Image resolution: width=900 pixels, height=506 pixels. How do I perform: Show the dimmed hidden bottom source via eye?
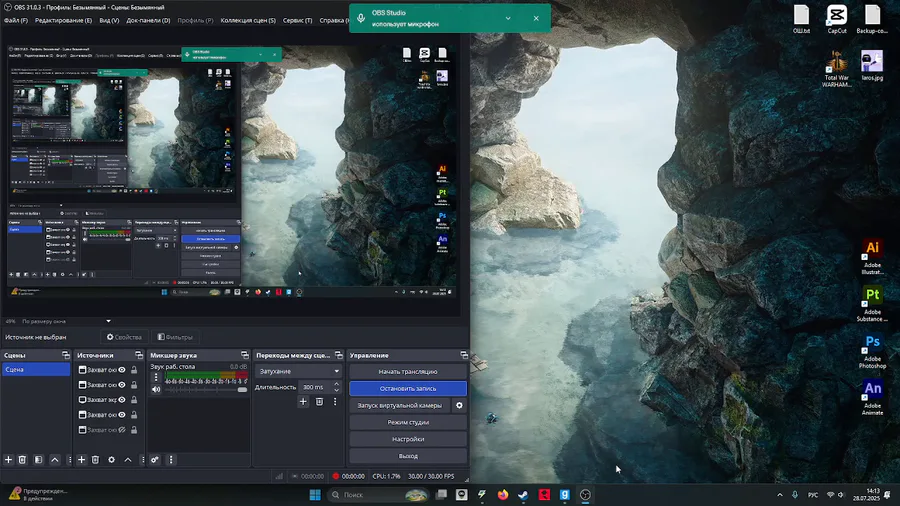(122, 429)
